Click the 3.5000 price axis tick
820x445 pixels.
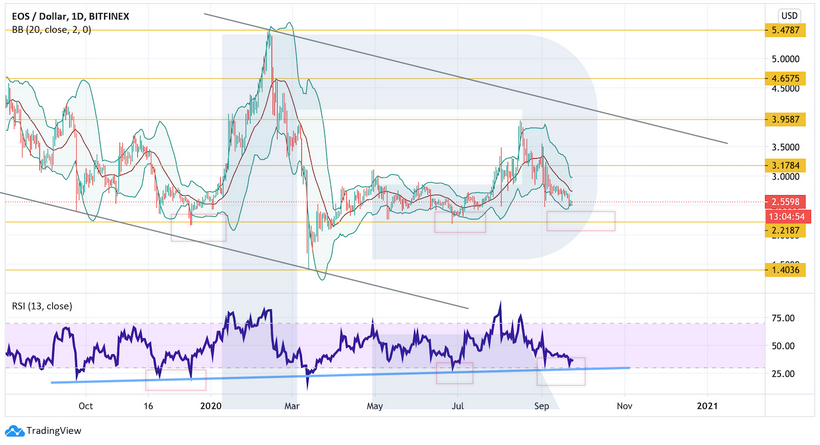(x=785, y=147)
